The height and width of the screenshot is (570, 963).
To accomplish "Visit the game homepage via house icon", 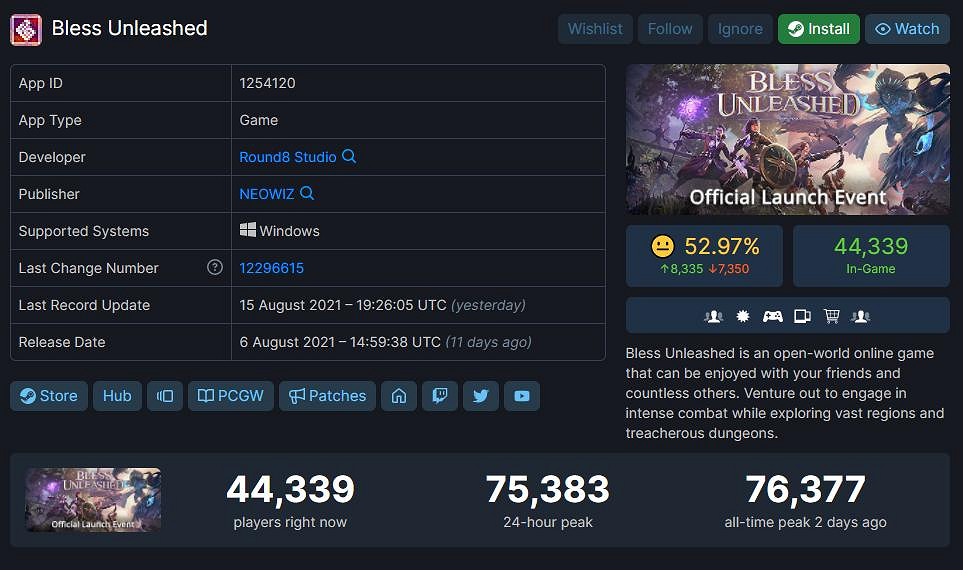I will [x=399, y=396].
